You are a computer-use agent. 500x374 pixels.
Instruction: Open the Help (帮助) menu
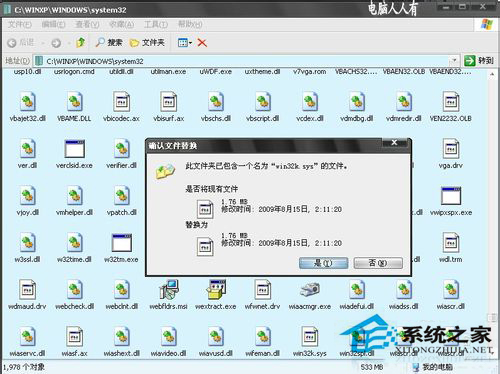tap(190, 24)
